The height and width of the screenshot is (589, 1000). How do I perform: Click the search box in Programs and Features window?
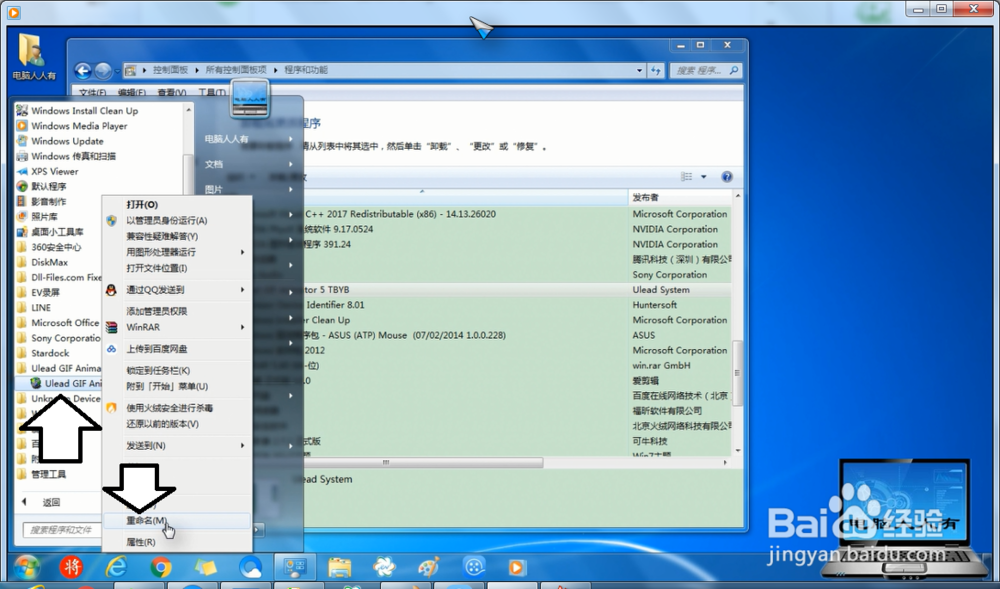tap(707, 70)
